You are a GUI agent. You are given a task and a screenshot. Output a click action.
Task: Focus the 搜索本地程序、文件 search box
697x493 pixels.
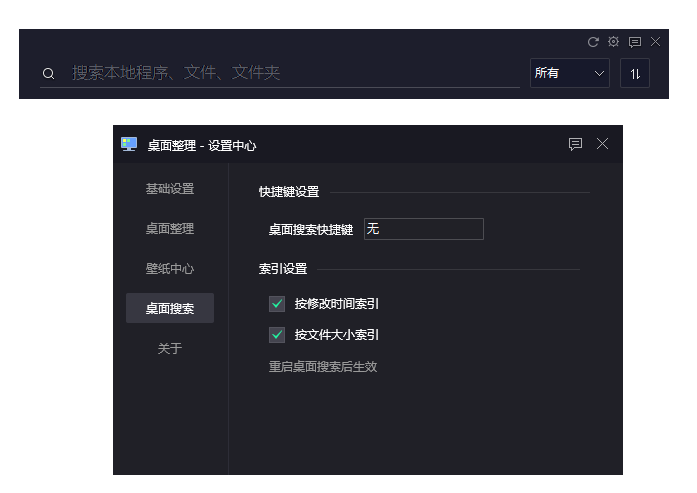[x=290, y=73]
